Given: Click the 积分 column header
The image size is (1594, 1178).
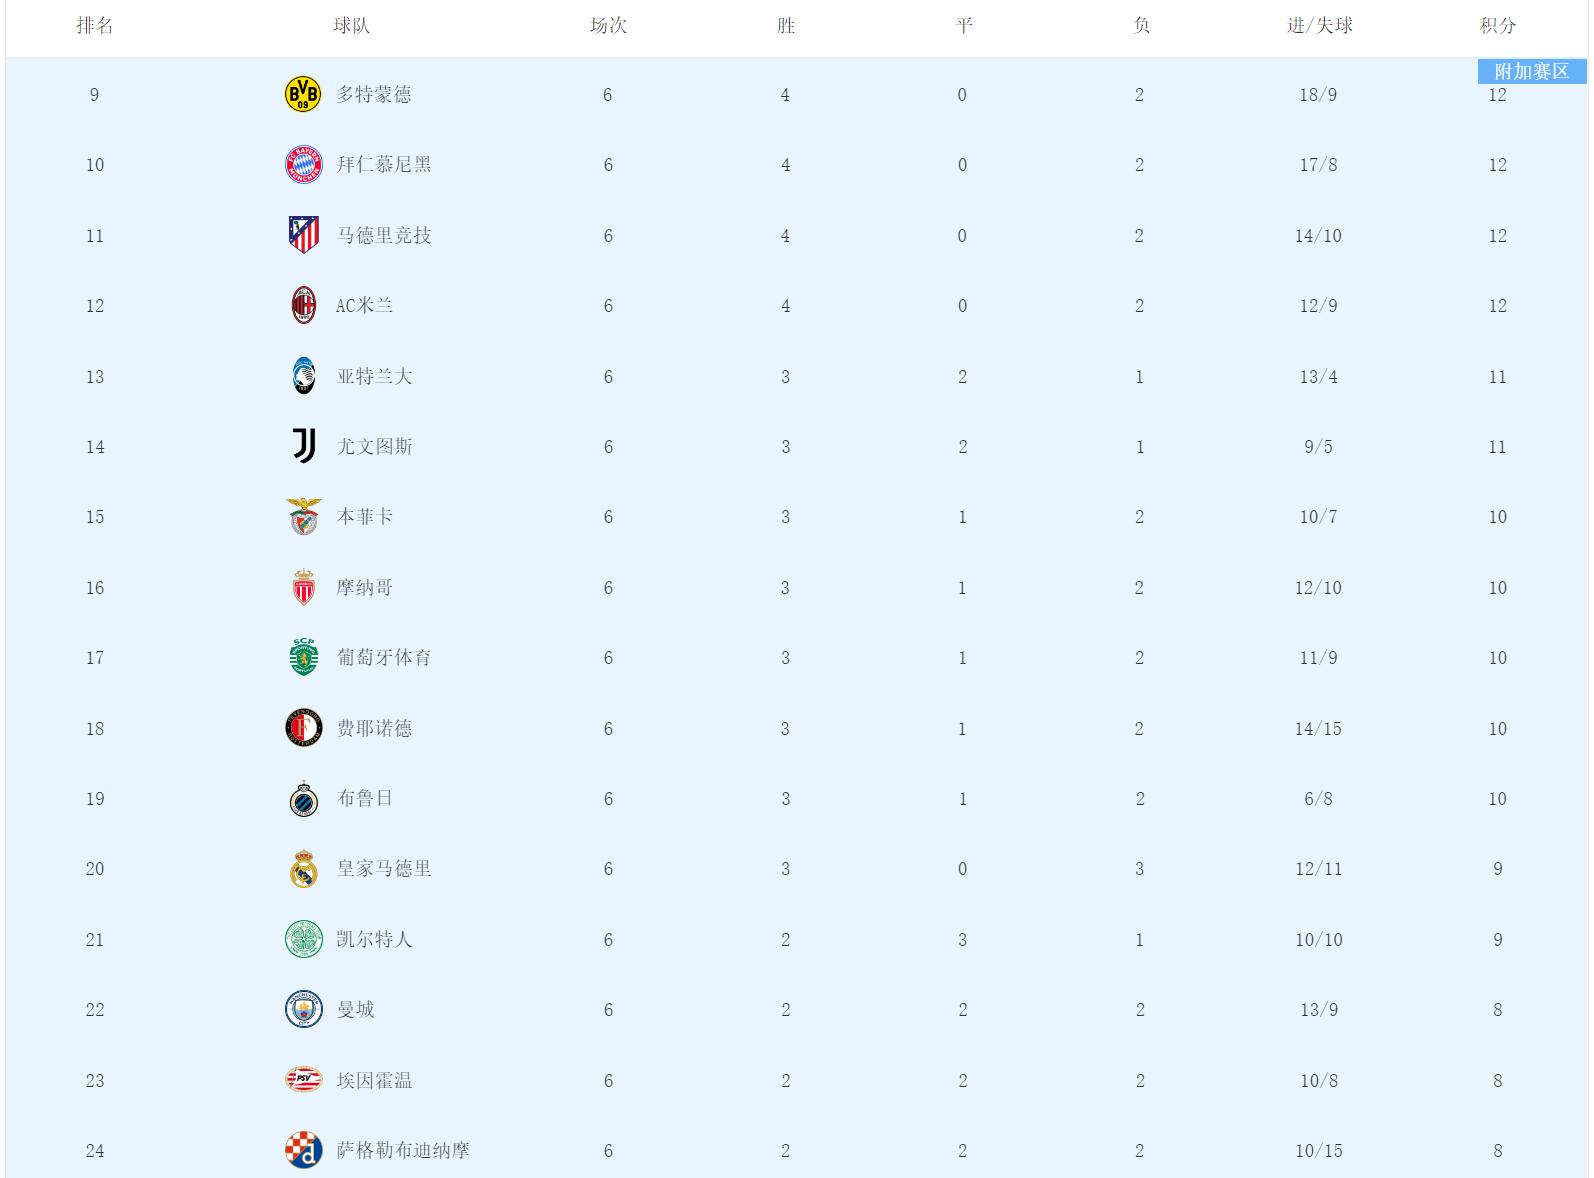Looking at the screenshot, I should (1497, 26).
